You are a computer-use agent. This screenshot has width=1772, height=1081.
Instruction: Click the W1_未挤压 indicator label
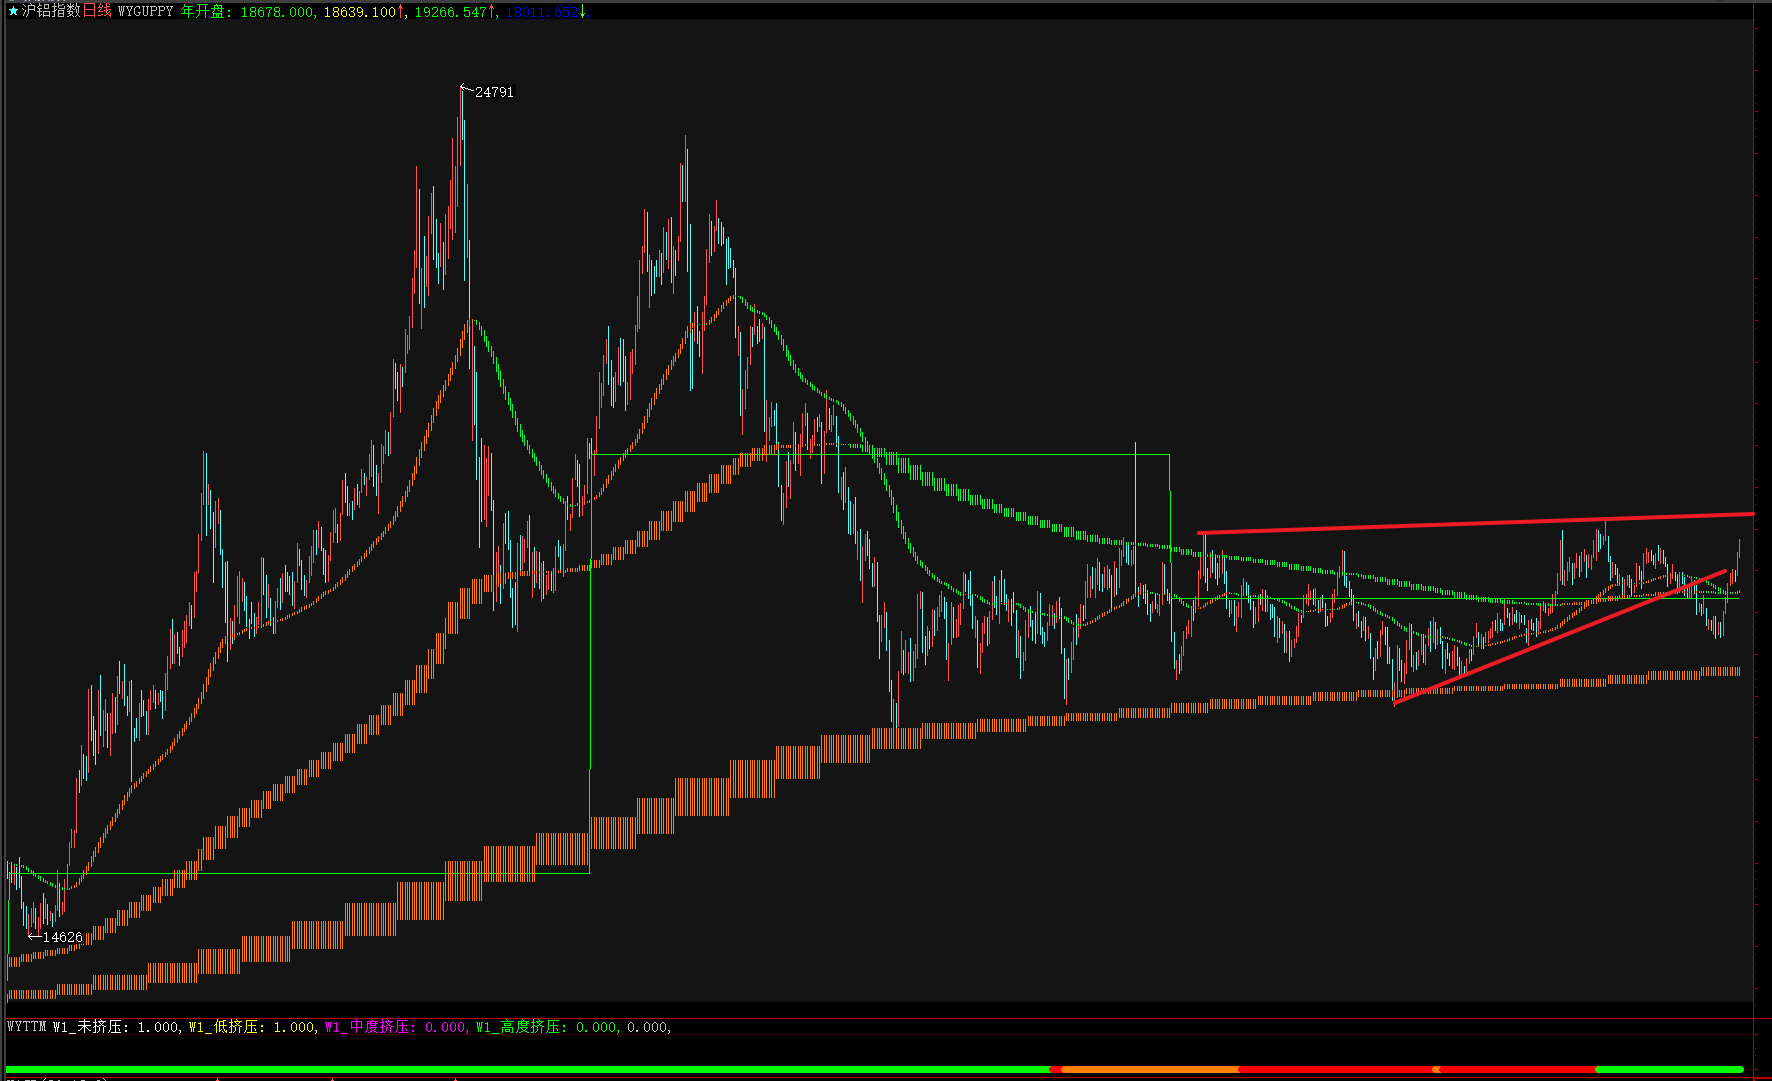pyautogui.click(x=91, y=1027)
